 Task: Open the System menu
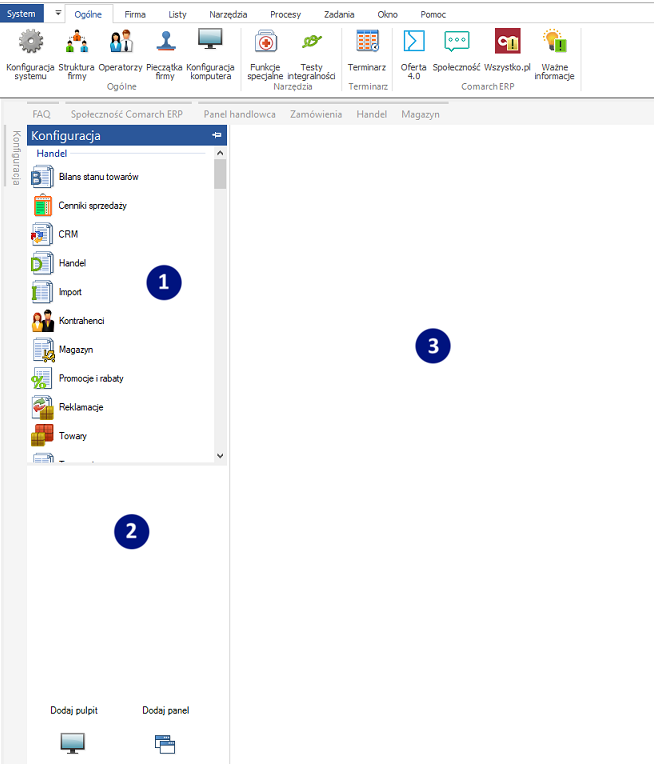point(21,14)
